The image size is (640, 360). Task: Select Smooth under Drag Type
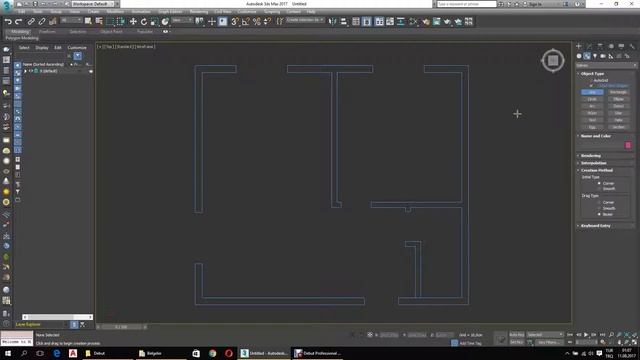(599, 208)
